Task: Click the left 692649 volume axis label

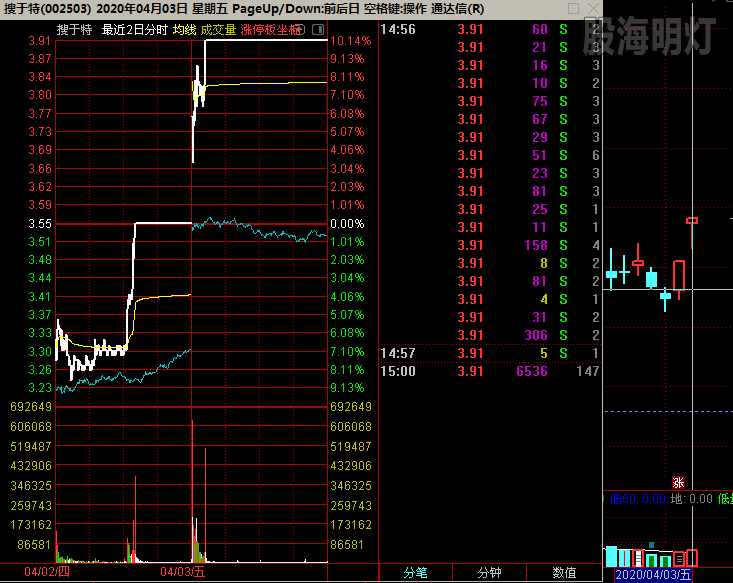Action: tap(31, 407)
